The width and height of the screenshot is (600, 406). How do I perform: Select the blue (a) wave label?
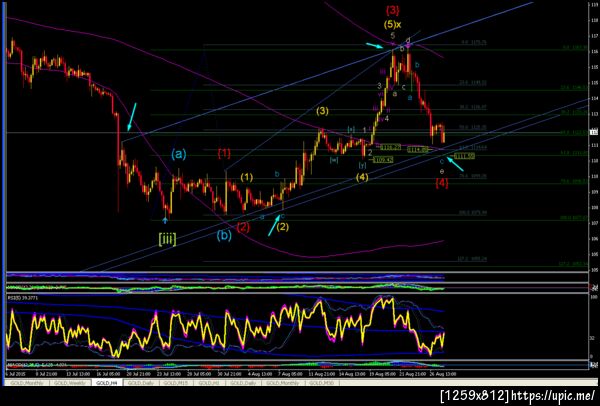tap(179, 154)
